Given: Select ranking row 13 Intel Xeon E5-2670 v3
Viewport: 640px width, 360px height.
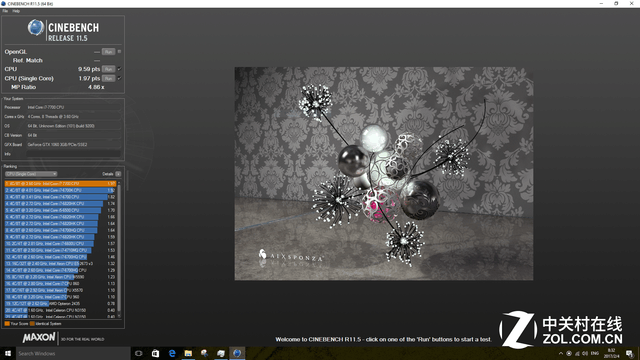Looking at the screenshot, I should coord(60,264).
